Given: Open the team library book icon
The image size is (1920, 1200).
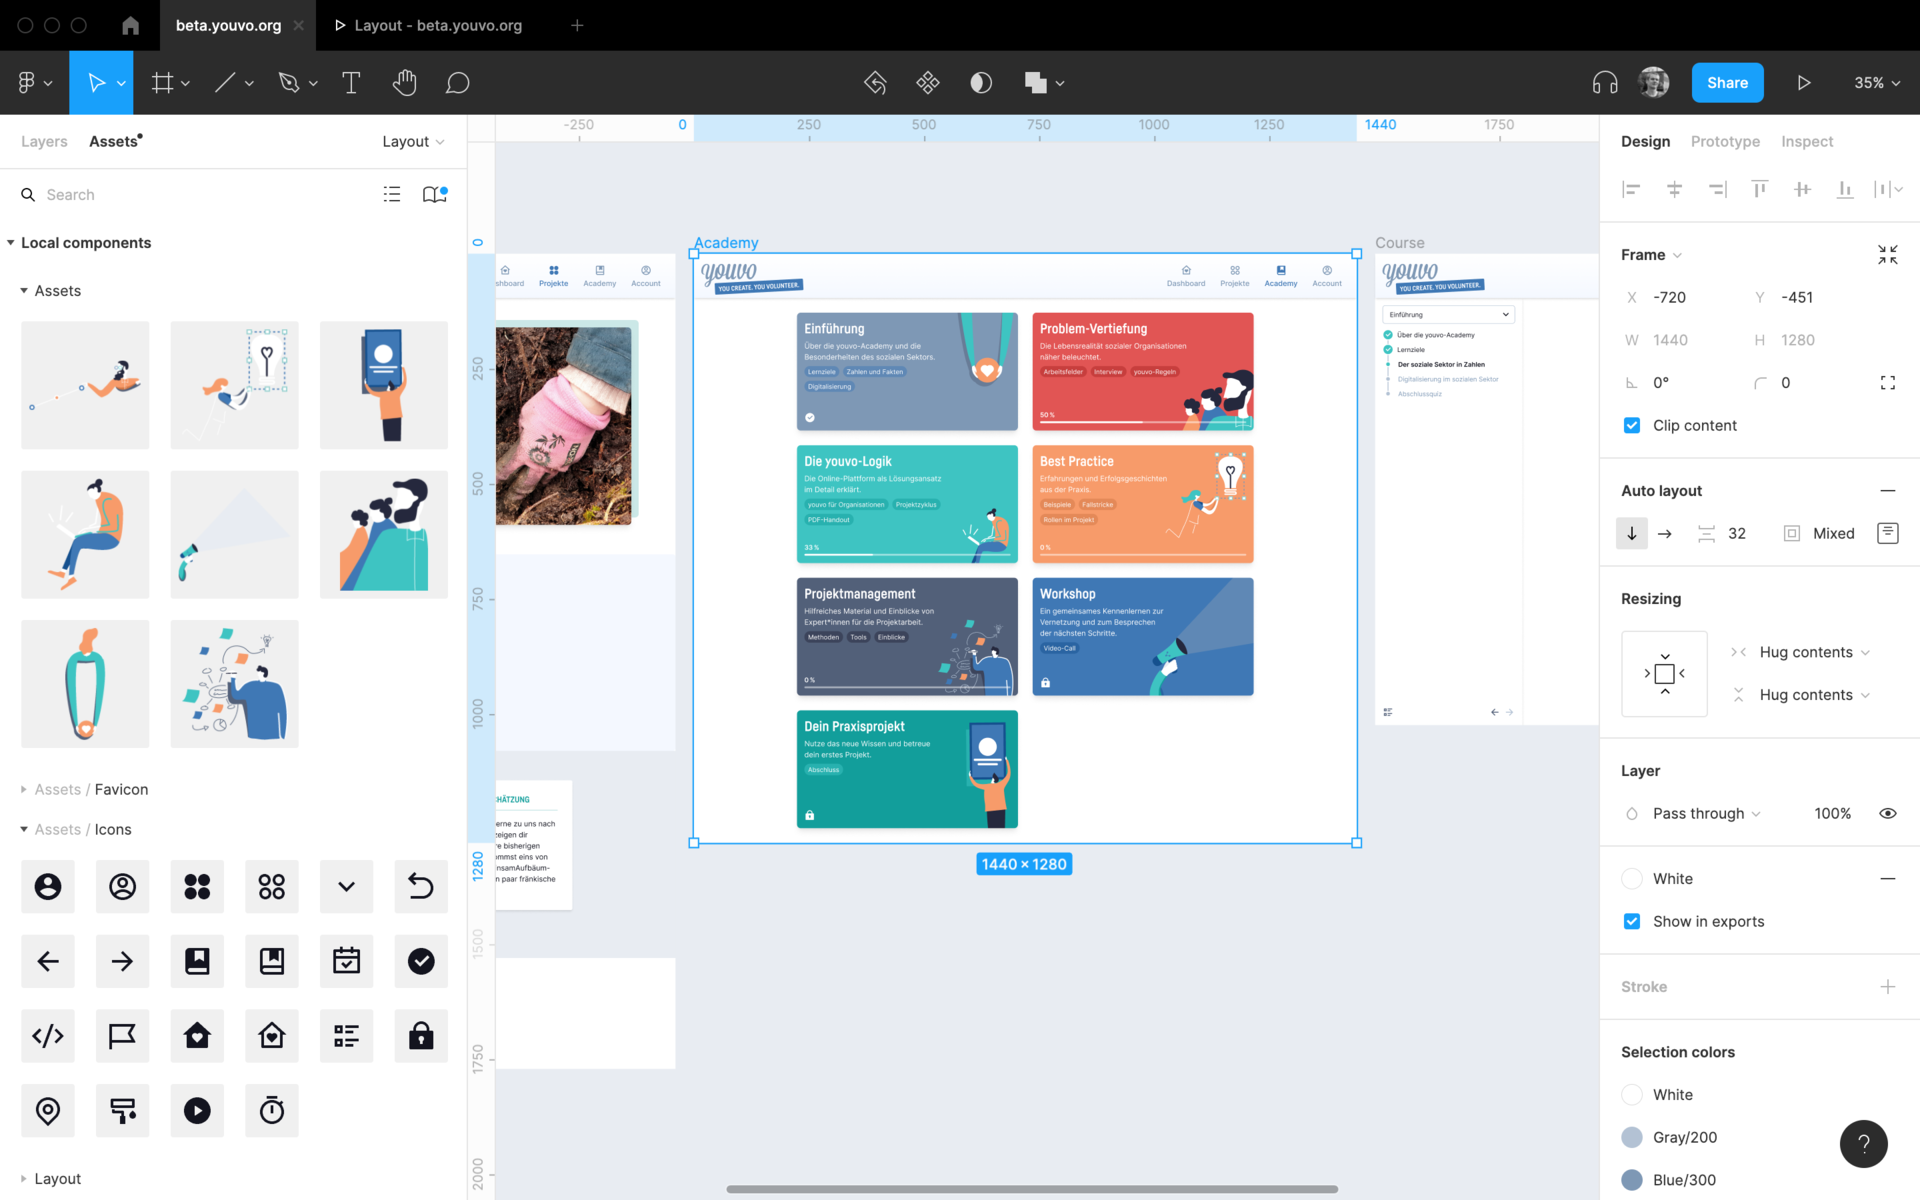Looking at the screenshot, I should point(435,194).
